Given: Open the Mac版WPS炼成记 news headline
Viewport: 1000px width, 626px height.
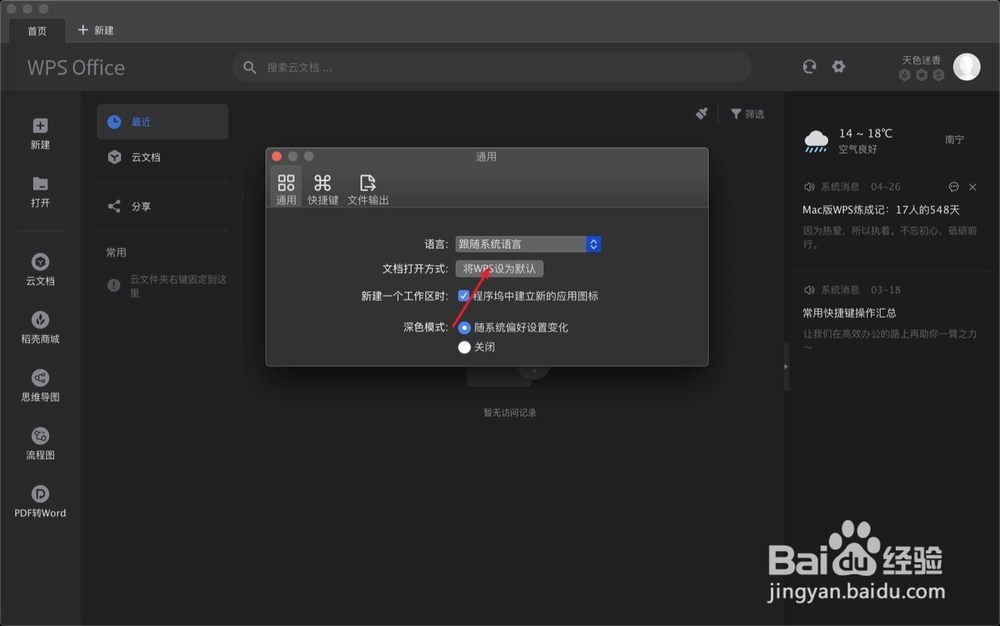Looking at the screenshot, I should 881,210.
